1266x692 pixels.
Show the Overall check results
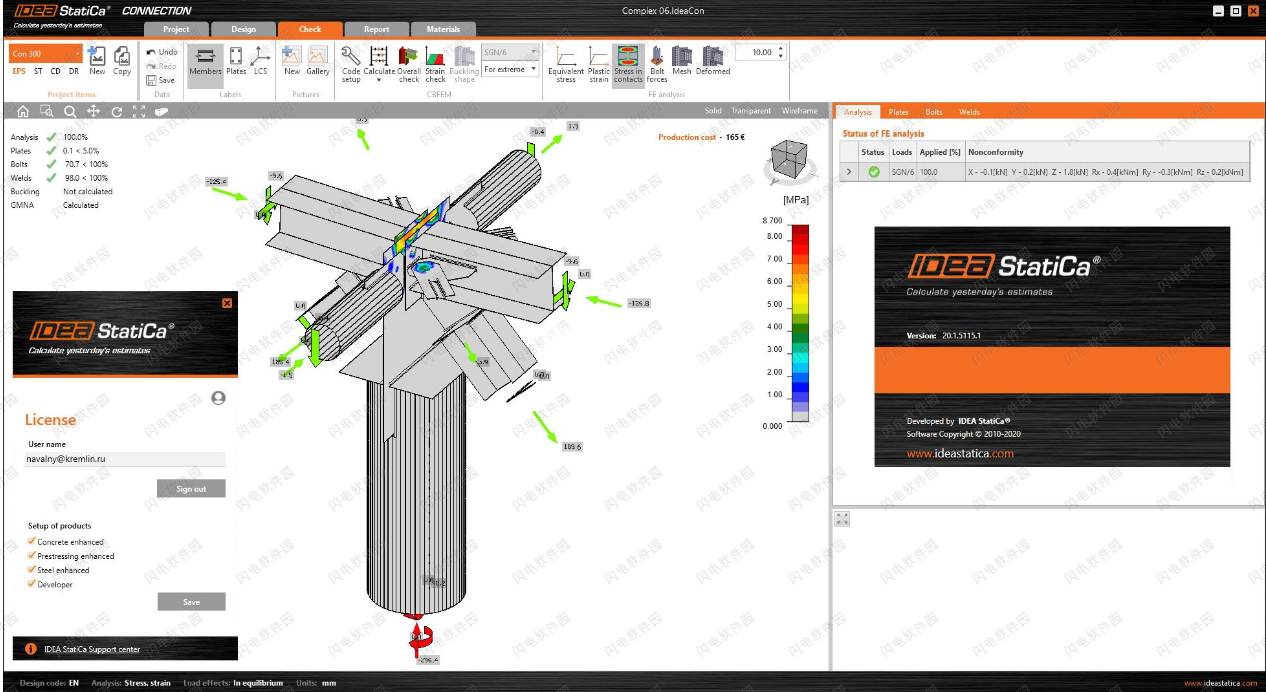point(409,64)
